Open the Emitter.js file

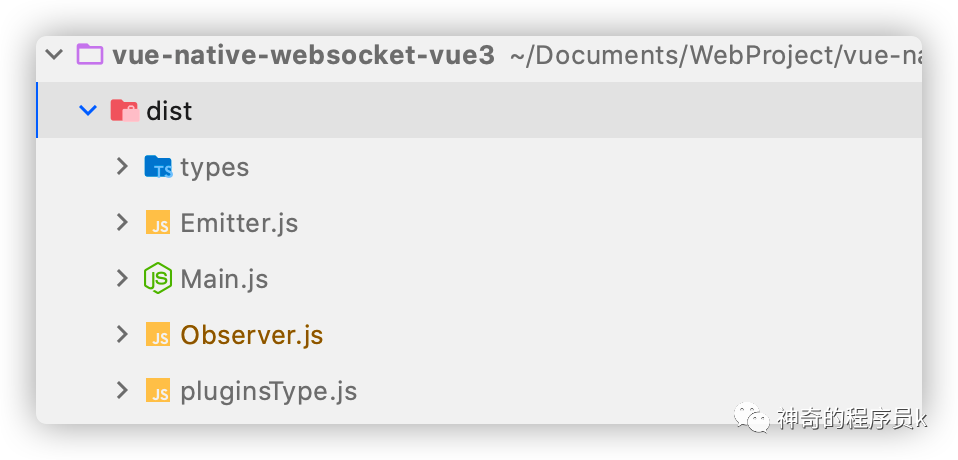click(x=240, y=223)
